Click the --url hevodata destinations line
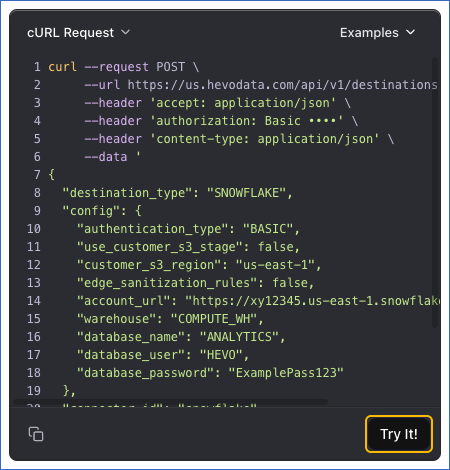The image size is (450, 470). pos(261,85)
